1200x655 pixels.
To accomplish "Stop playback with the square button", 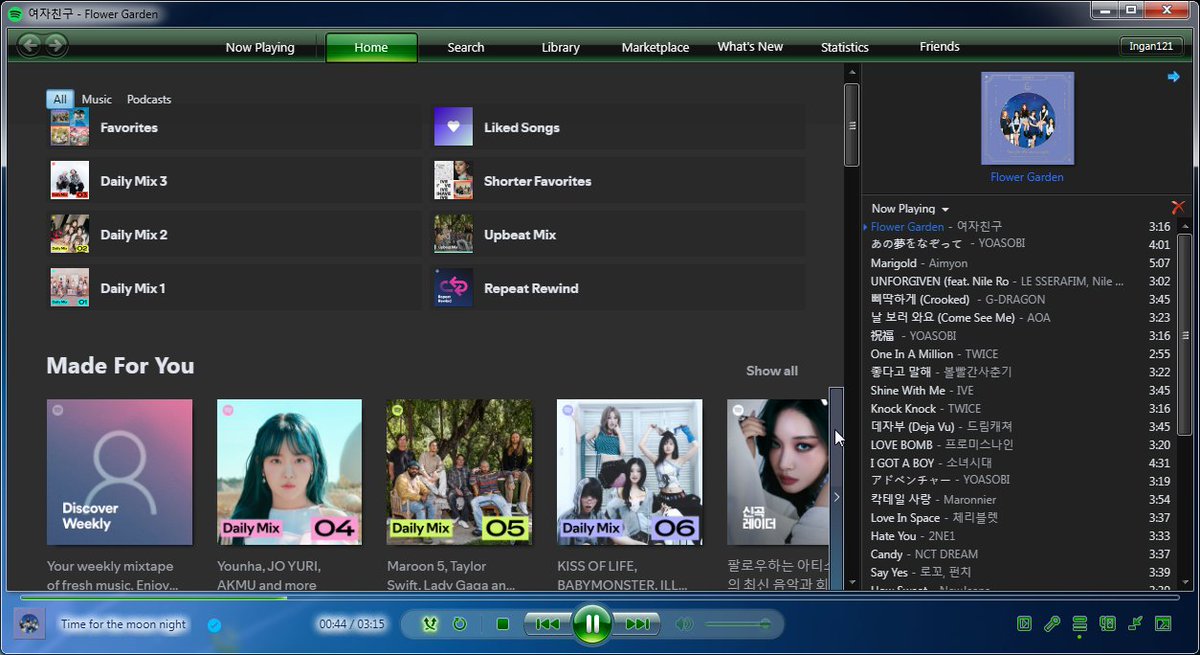I will coord(503,624).
